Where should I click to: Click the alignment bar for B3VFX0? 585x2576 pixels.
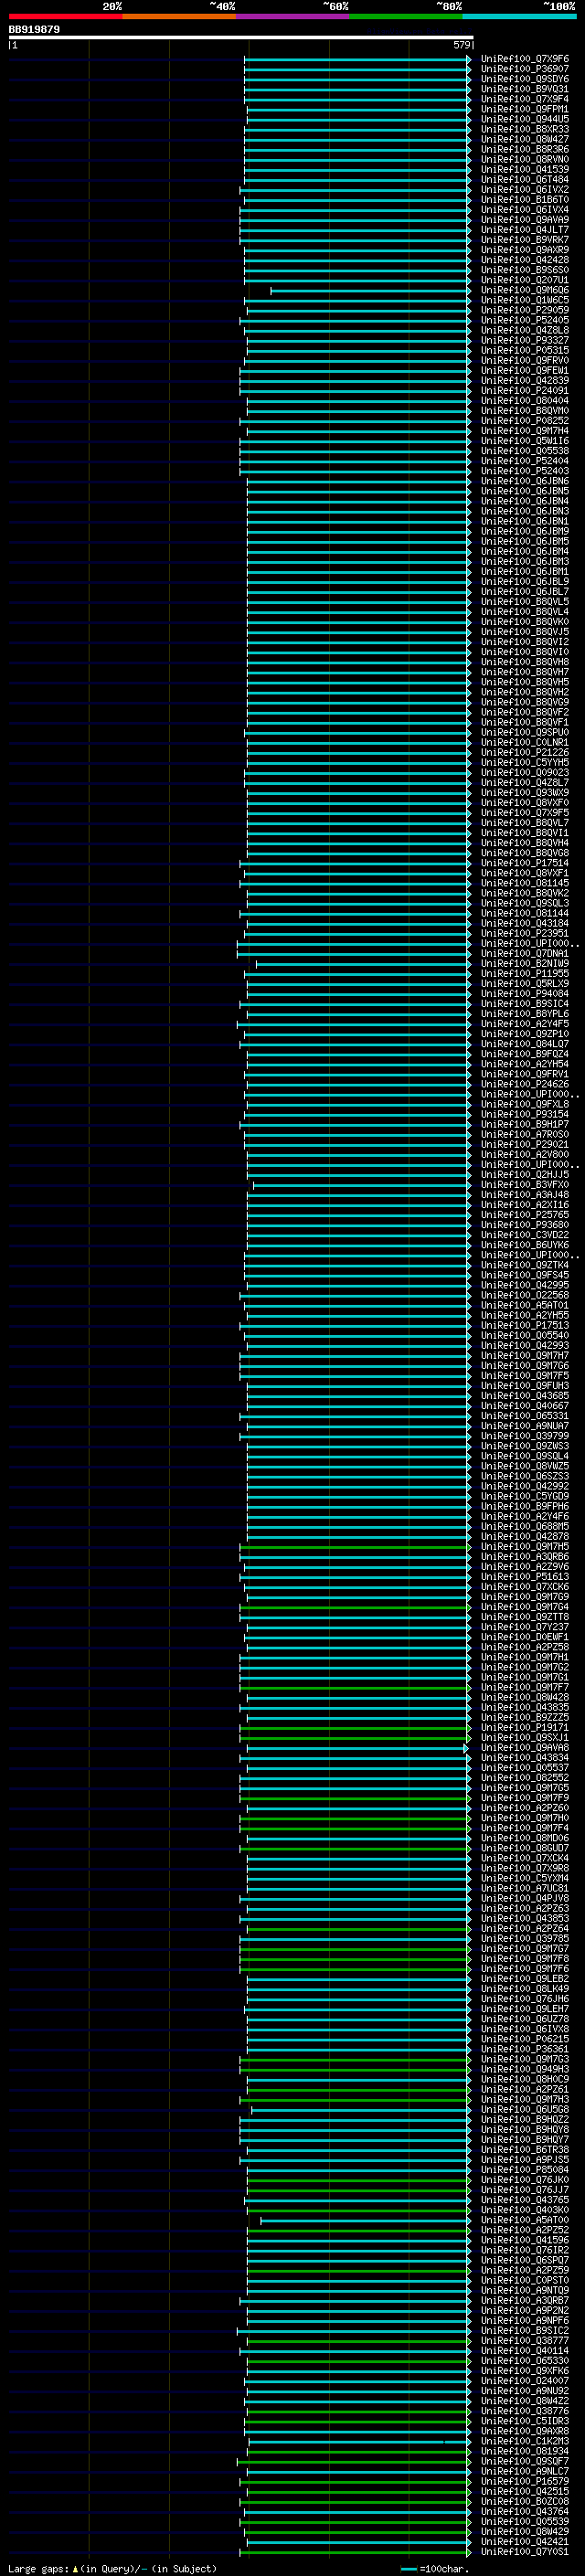tap(361, 1185)
